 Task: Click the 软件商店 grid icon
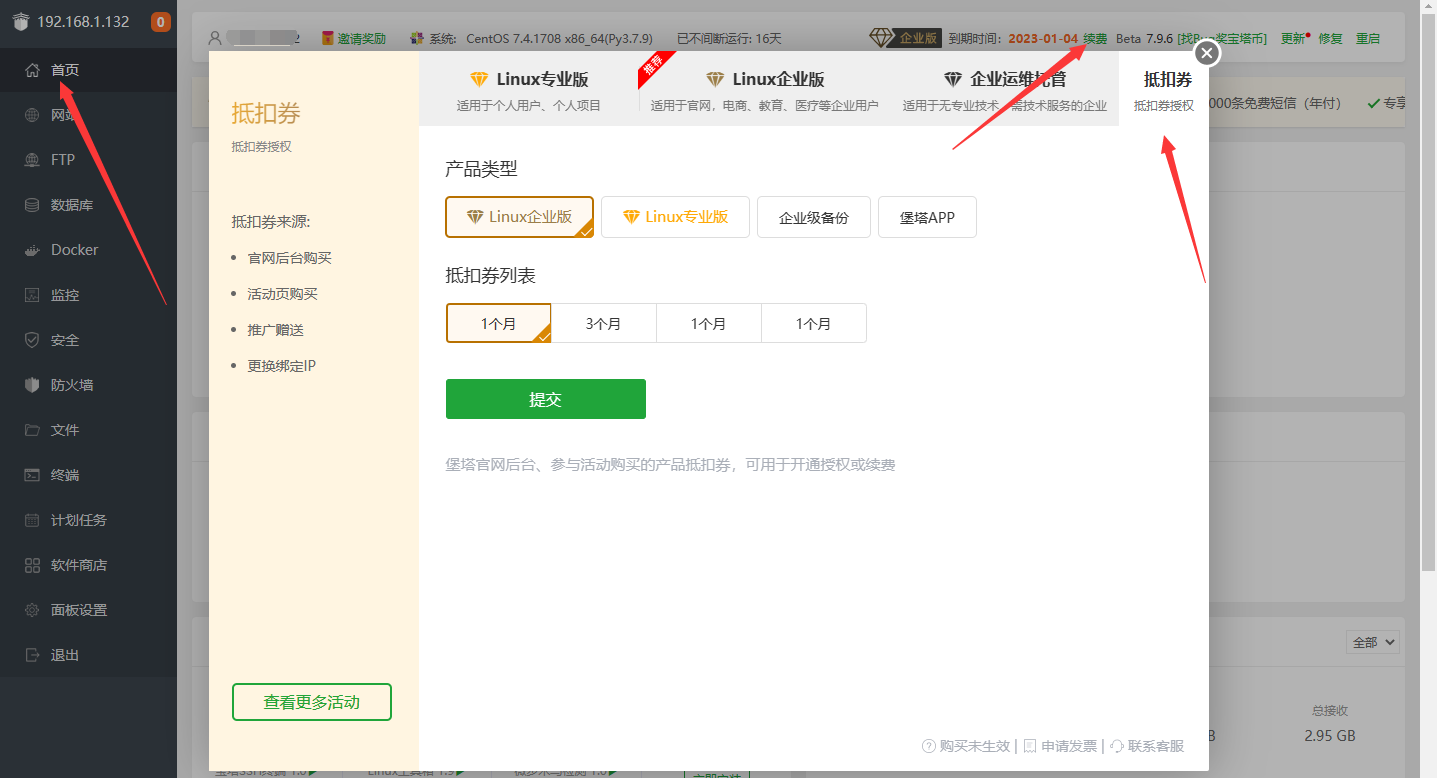(32, 565)
